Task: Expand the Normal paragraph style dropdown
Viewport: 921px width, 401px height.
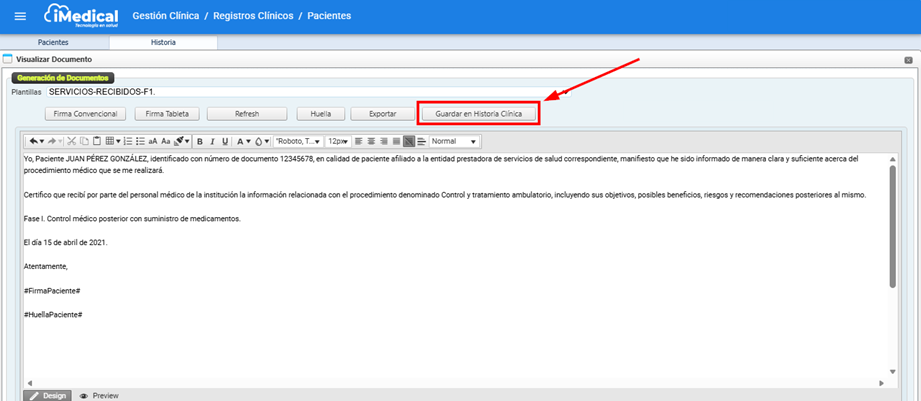Action: coord(455,141)
